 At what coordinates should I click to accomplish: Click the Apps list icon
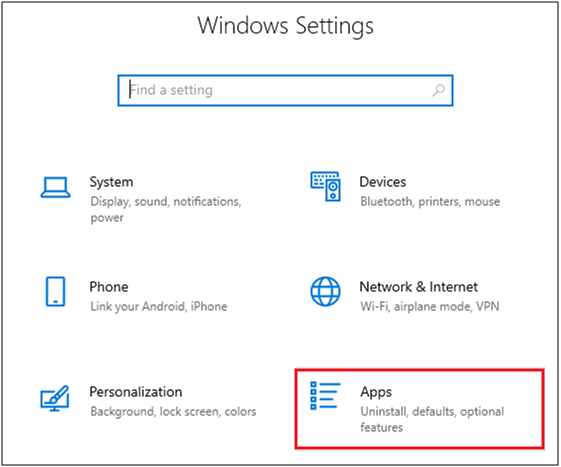(x=325, y=396)
